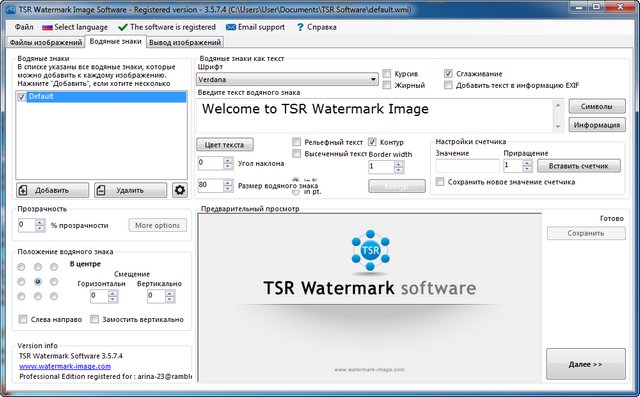The width and height of the screenshot is (640, 397).
Task: Click the Информация button
Action: click(597, 125)
